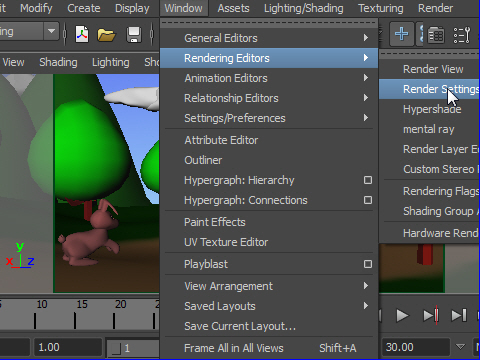Viewport: 480px width, 360px height.
Task: Click the New Scene icon
Action: click(82, 34)
